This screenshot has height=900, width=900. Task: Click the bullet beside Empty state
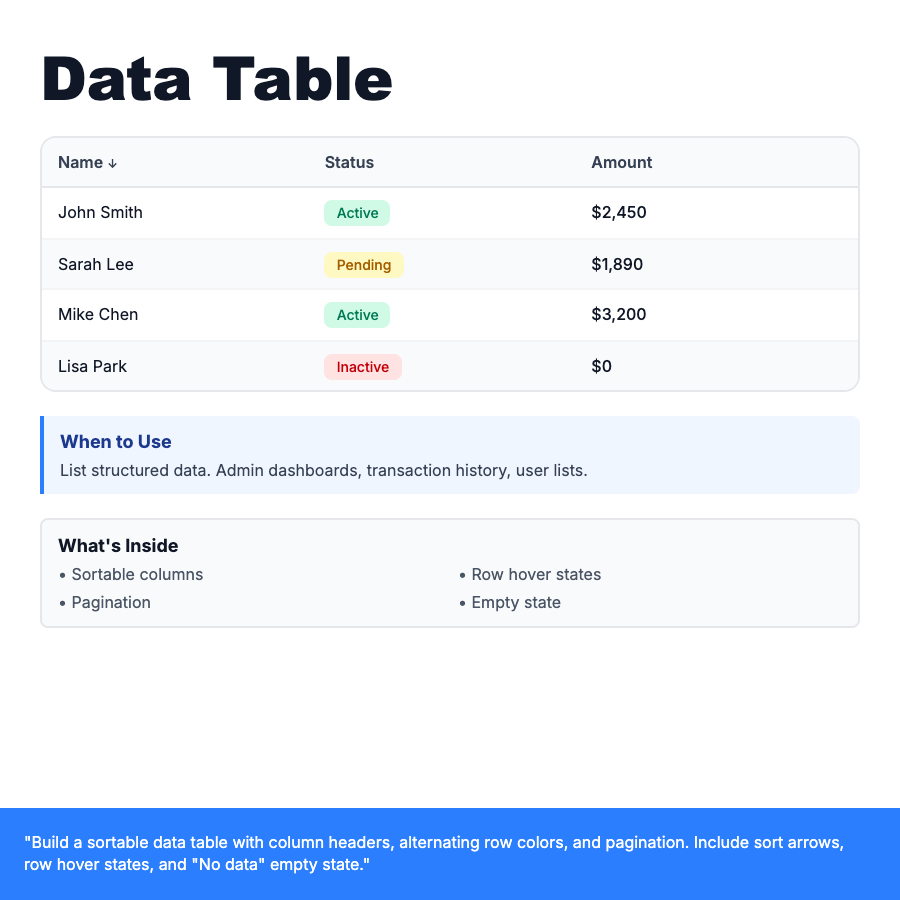coord(462,603)
